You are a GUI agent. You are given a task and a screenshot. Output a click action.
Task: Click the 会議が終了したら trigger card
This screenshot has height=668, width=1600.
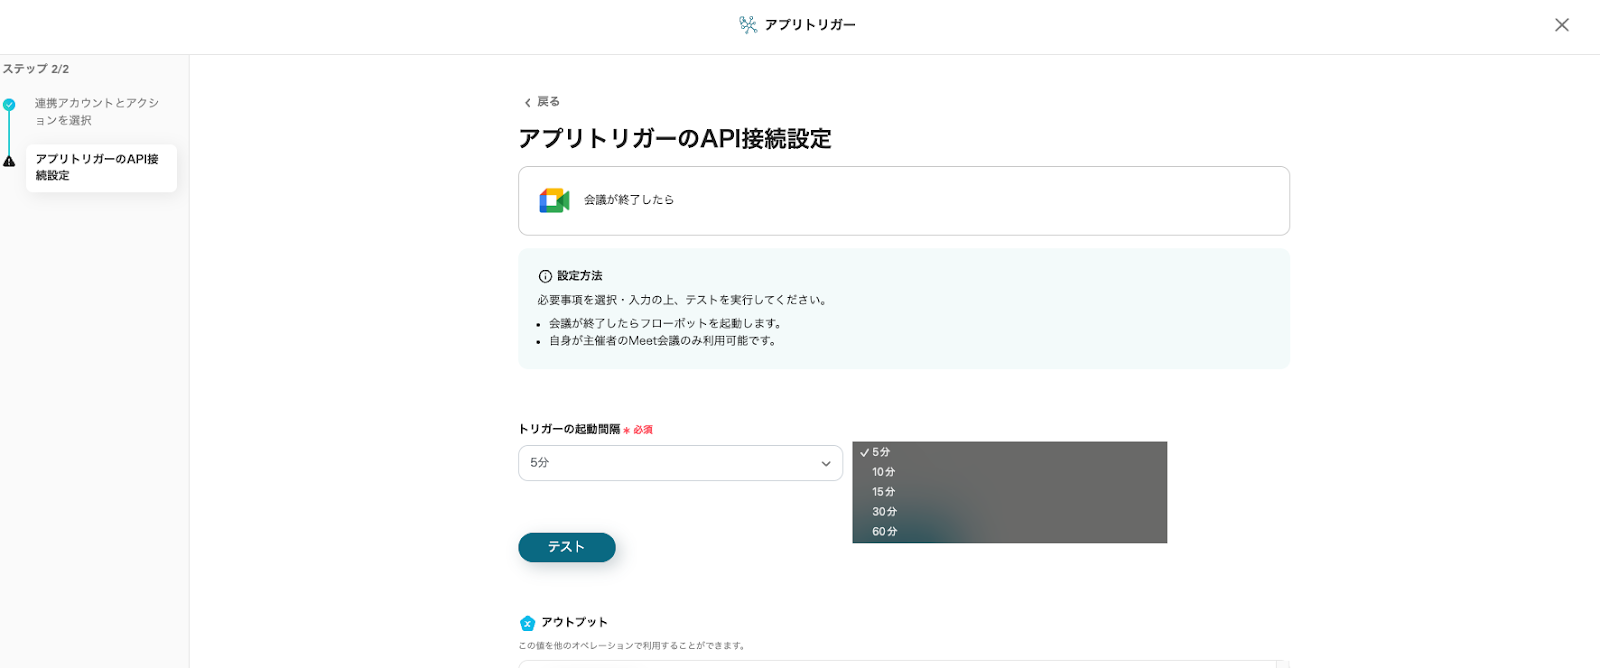pyautogui.click(x=903, y=201)
